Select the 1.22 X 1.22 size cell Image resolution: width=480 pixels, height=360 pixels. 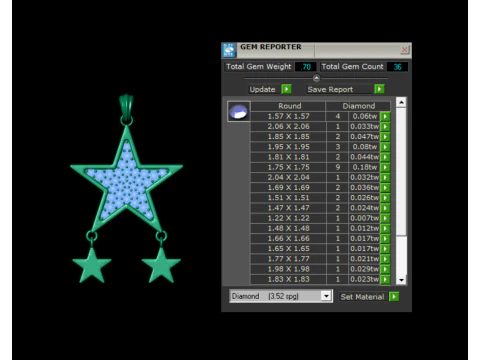tap(288, 218)
